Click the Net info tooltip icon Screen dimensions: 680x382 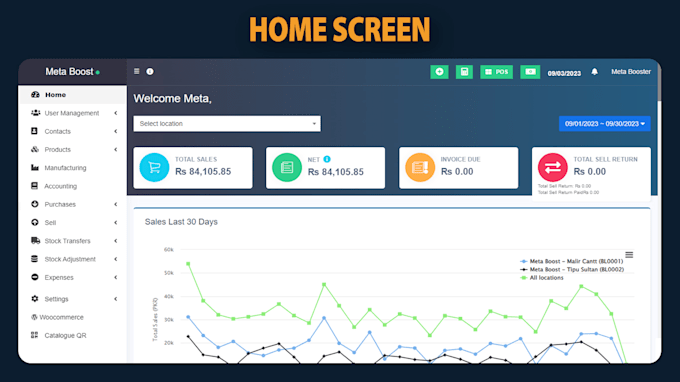point(327,159)
